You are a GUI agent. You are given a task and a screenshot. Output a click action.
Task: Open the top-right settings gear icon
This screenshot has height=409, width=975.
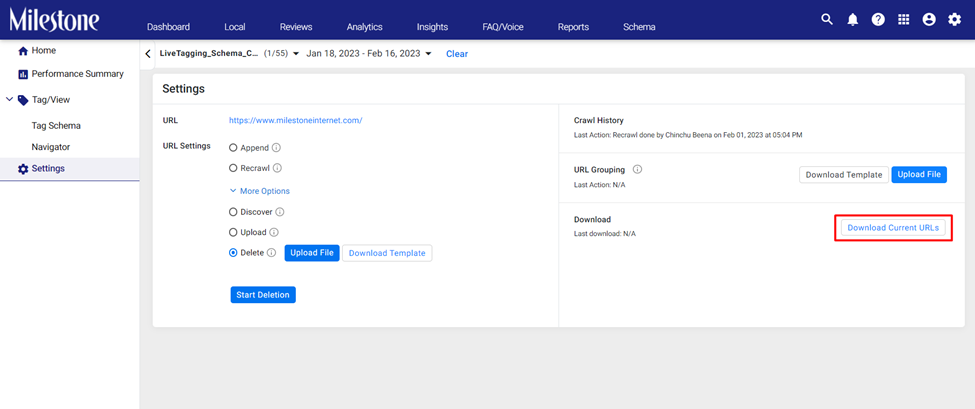coord(954,20)
